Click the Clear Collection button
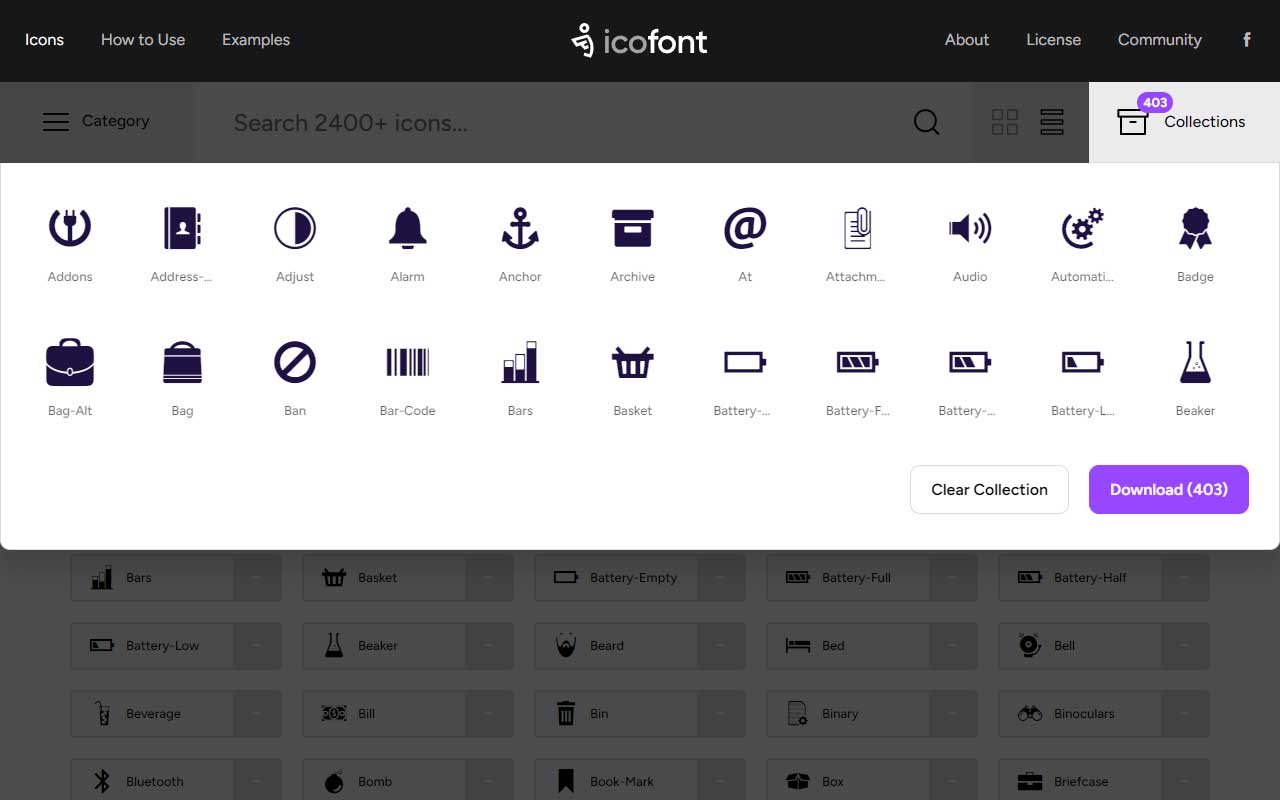 click(x=989, y=489)
